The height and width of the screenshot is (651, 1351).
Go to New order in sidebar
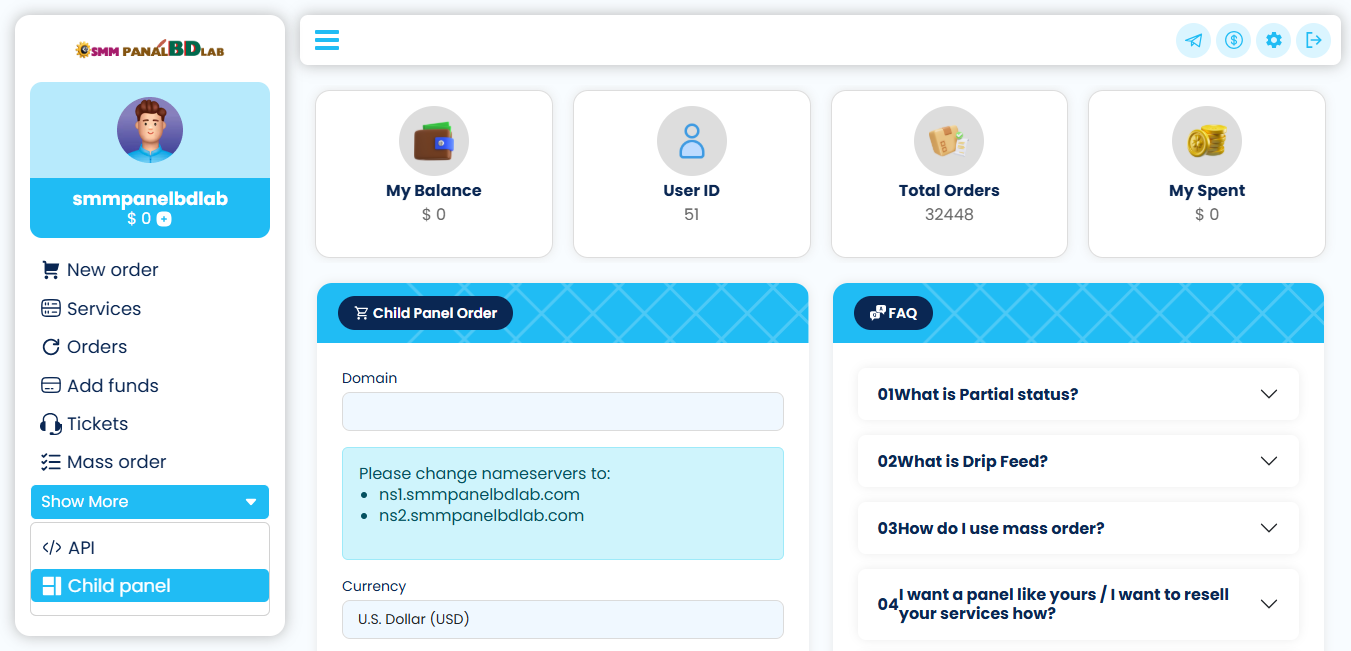click(x=112, y=270)
